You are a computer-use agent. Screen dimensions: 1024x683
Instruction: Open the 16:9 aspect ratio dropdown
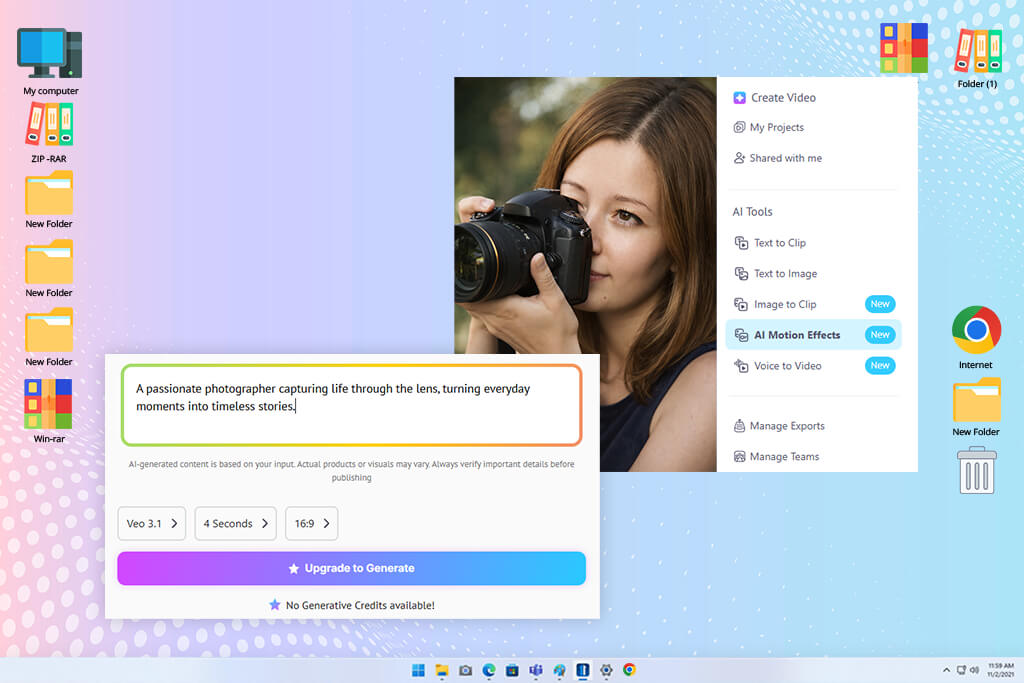312,524
